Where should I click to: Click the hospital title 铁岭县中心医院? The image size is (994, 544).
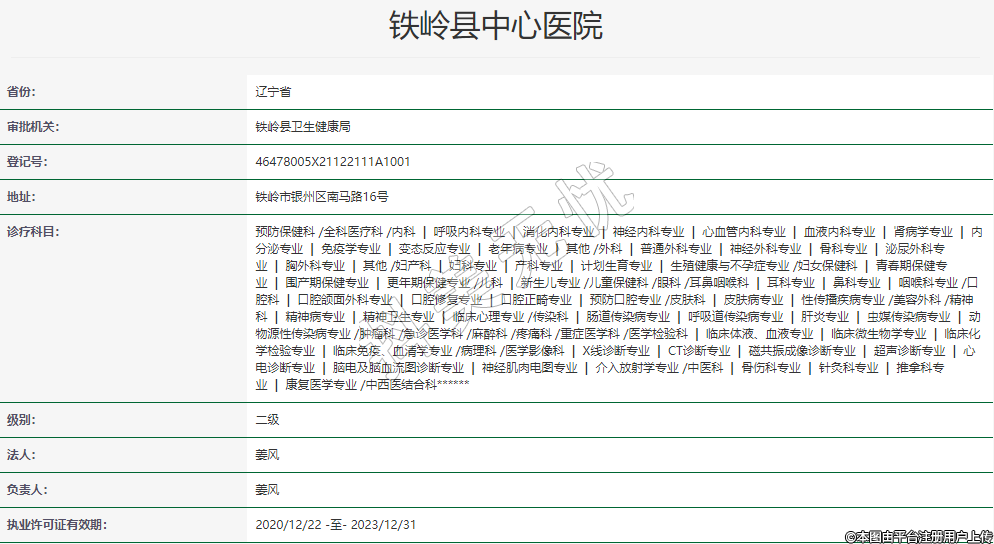coord(496,25)
